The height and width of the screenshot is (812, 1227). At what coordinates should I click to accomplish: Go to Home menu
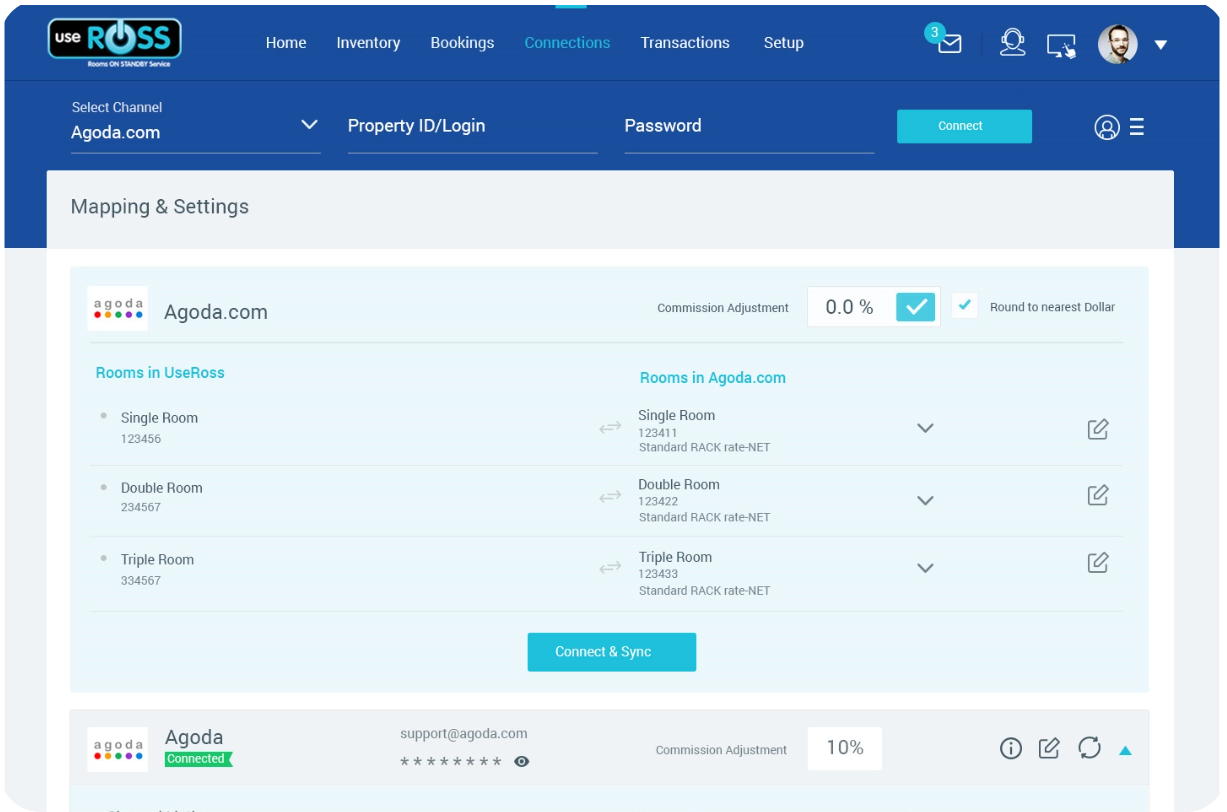[286, 43]
